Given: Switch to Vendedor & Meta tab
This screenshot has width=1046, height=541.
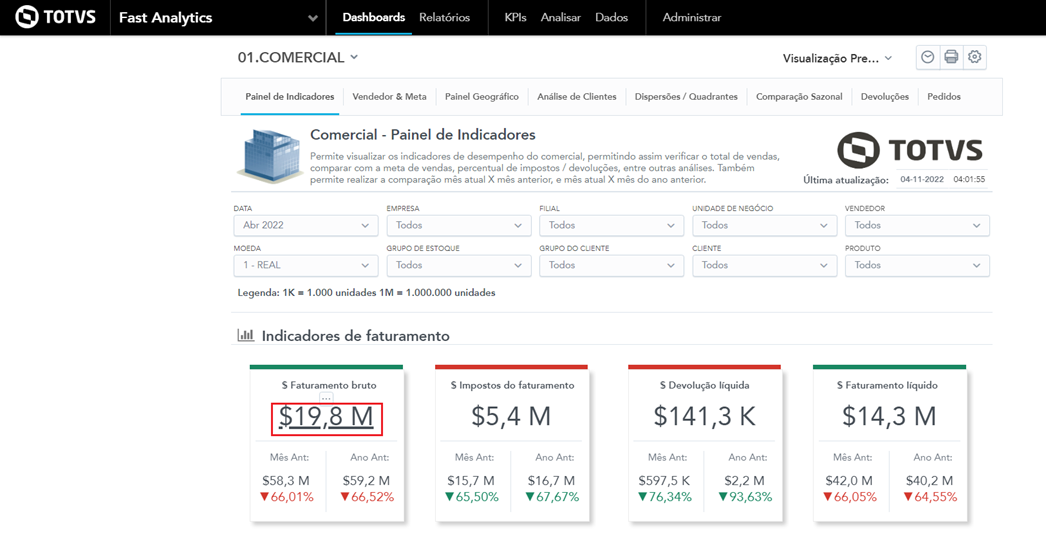Looking at the screenshot, I should (x=390, y=97).
